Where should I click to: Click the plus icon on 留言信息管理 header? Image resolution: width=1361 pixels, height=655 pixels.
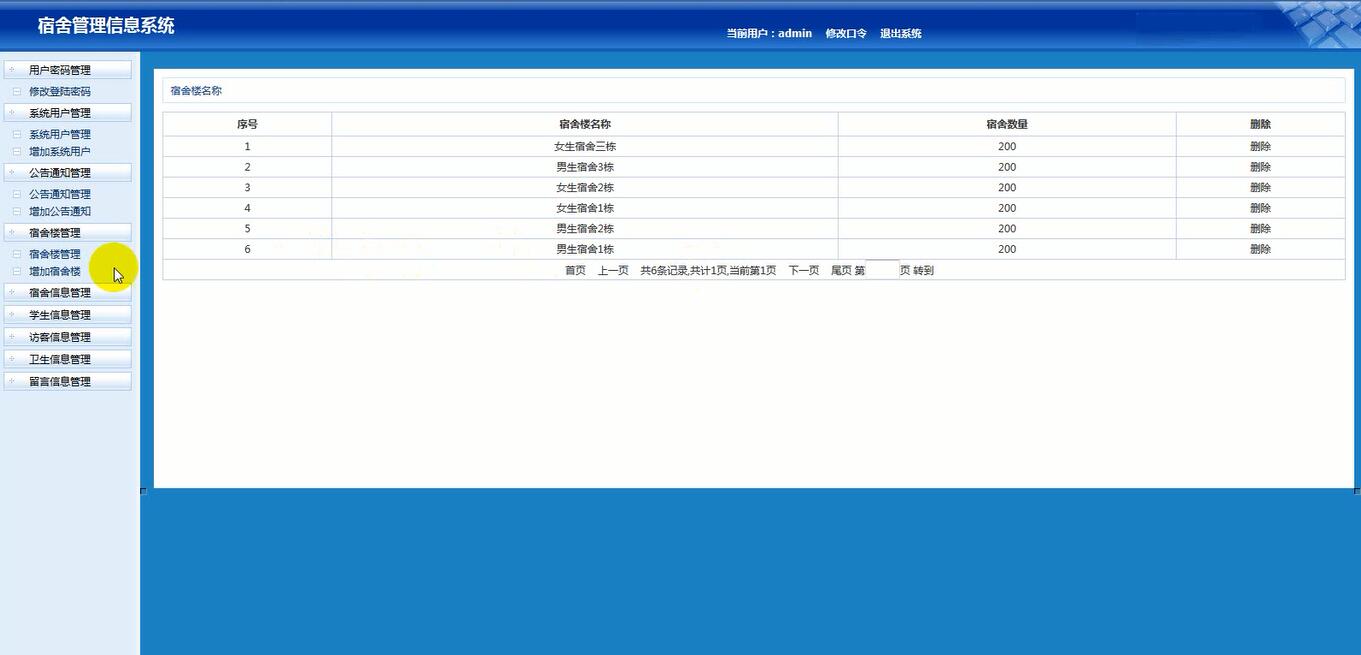click(x=12, y=380)
